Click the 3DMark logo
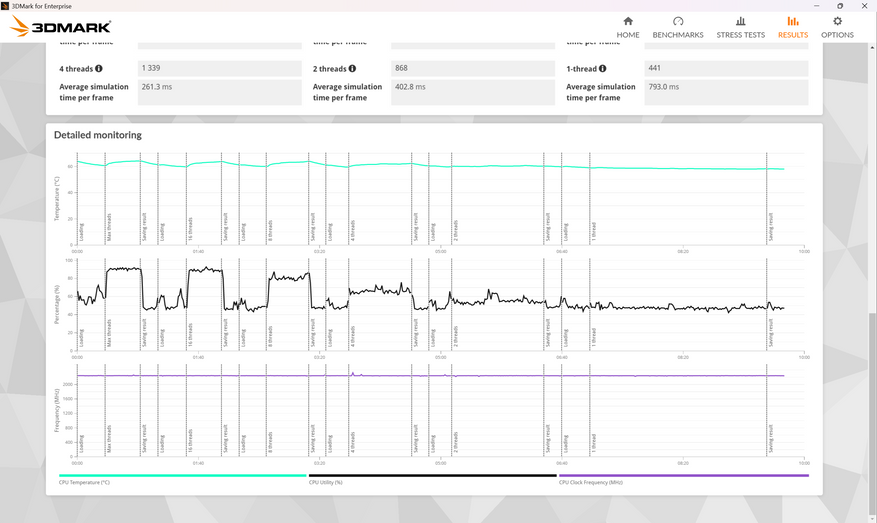 pos(60,27)
